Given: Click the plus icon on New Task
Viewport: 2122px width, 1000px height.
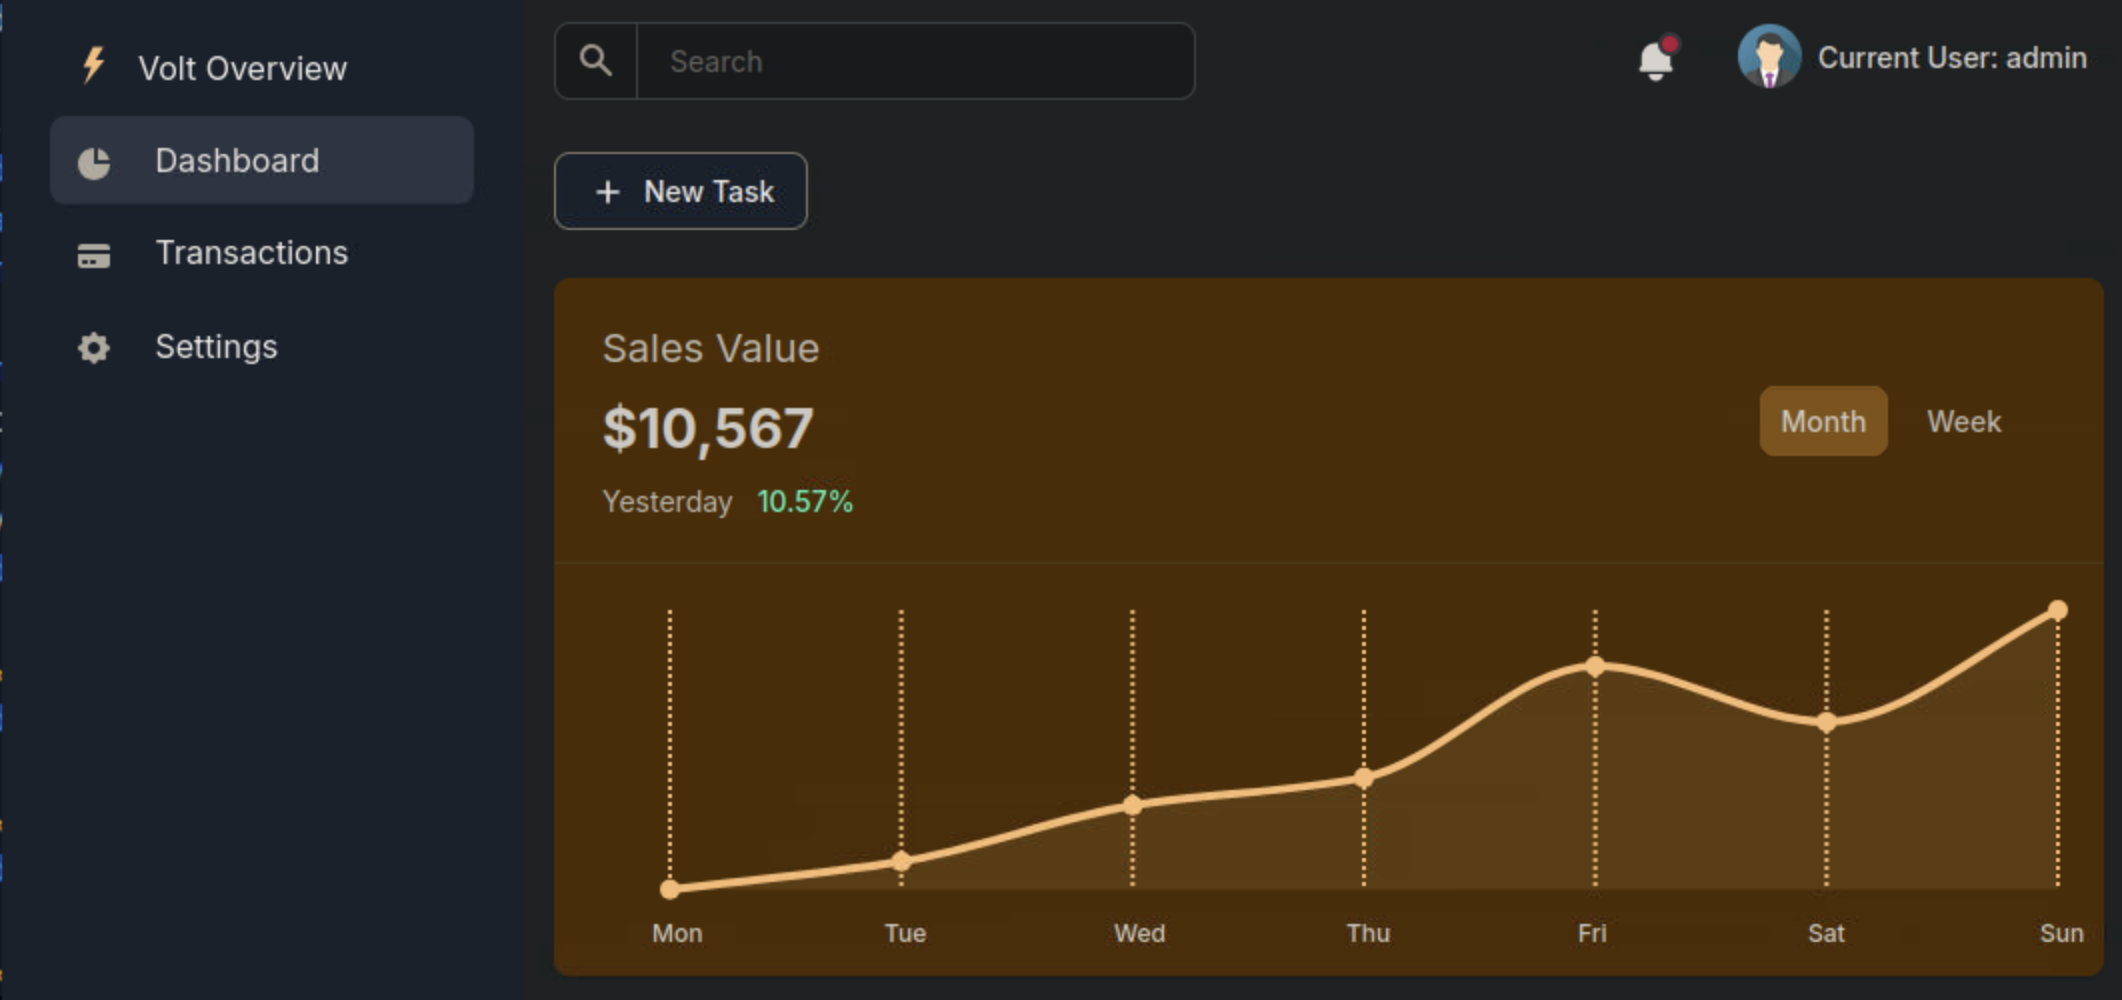Looking at the screenshot, I should coord(608,192).
